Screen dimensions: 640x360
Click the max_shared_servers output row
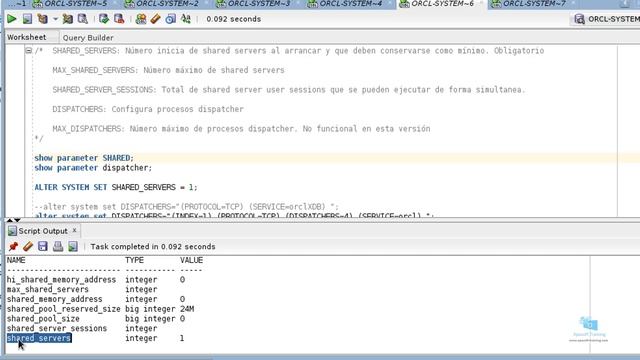coord(82,289)
